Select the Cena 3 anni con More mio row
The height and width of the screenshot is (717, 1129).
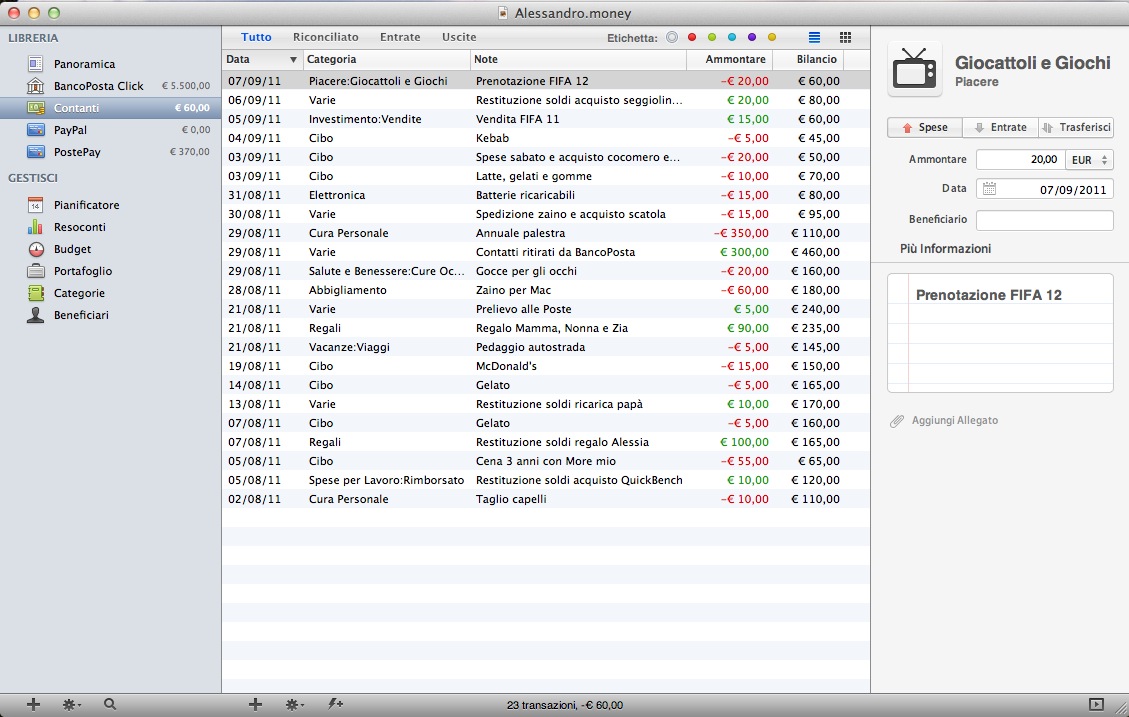(x=546, y=461)
